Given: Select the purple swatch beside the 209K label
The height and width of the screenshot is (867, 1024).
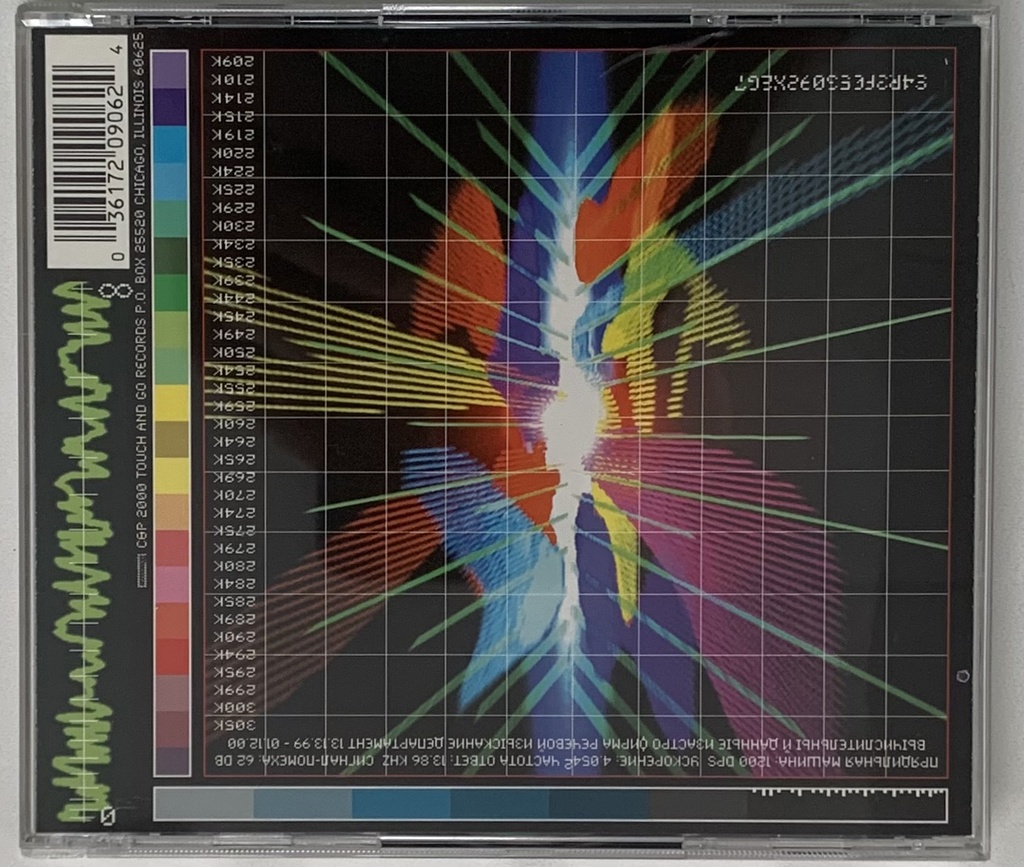Looking at the screenshot, I should click(x=171, y=65).
